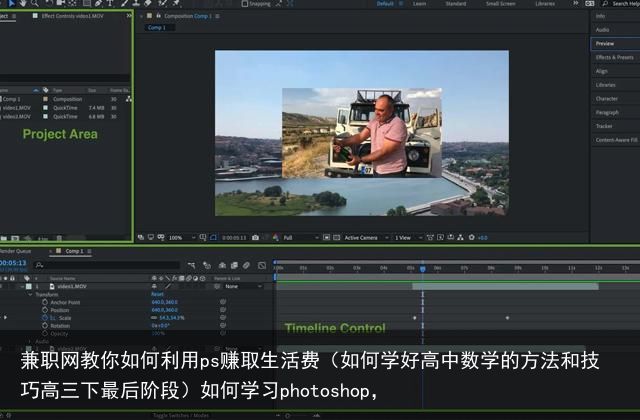Click the reset exposure icon
Viewport: 640px width, 420px height.
[472, 238]
